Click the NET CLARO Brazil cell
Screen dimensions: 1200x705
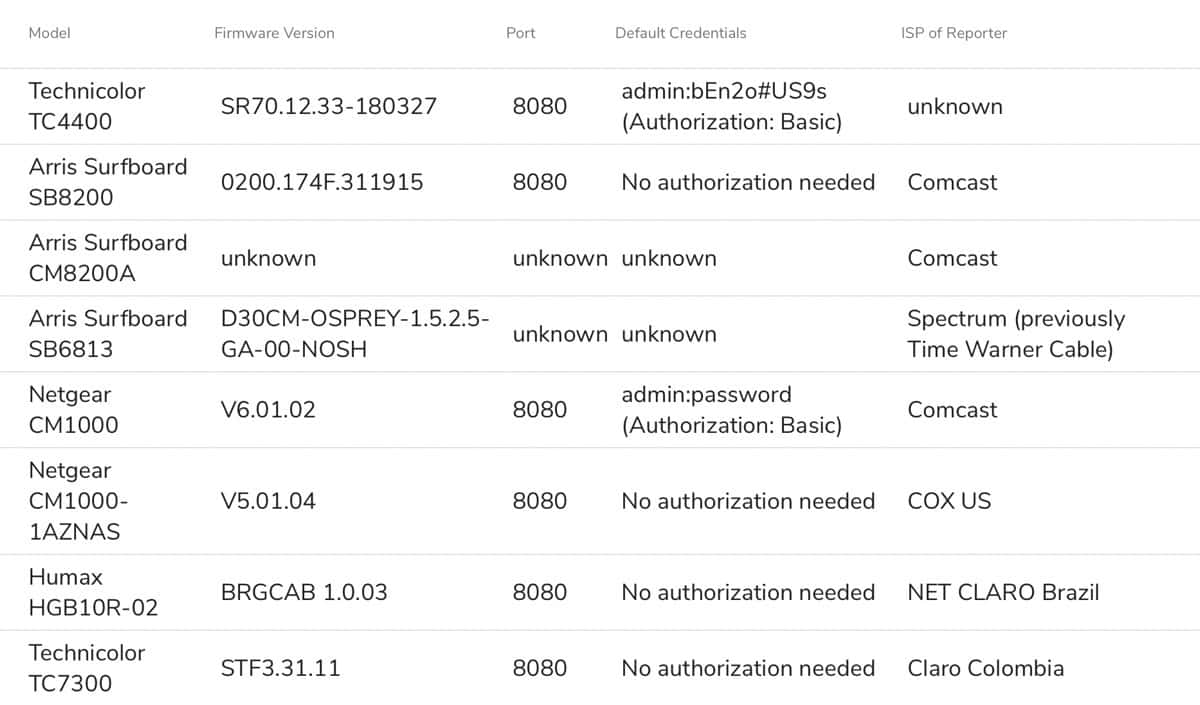(x=1003, y=592)
